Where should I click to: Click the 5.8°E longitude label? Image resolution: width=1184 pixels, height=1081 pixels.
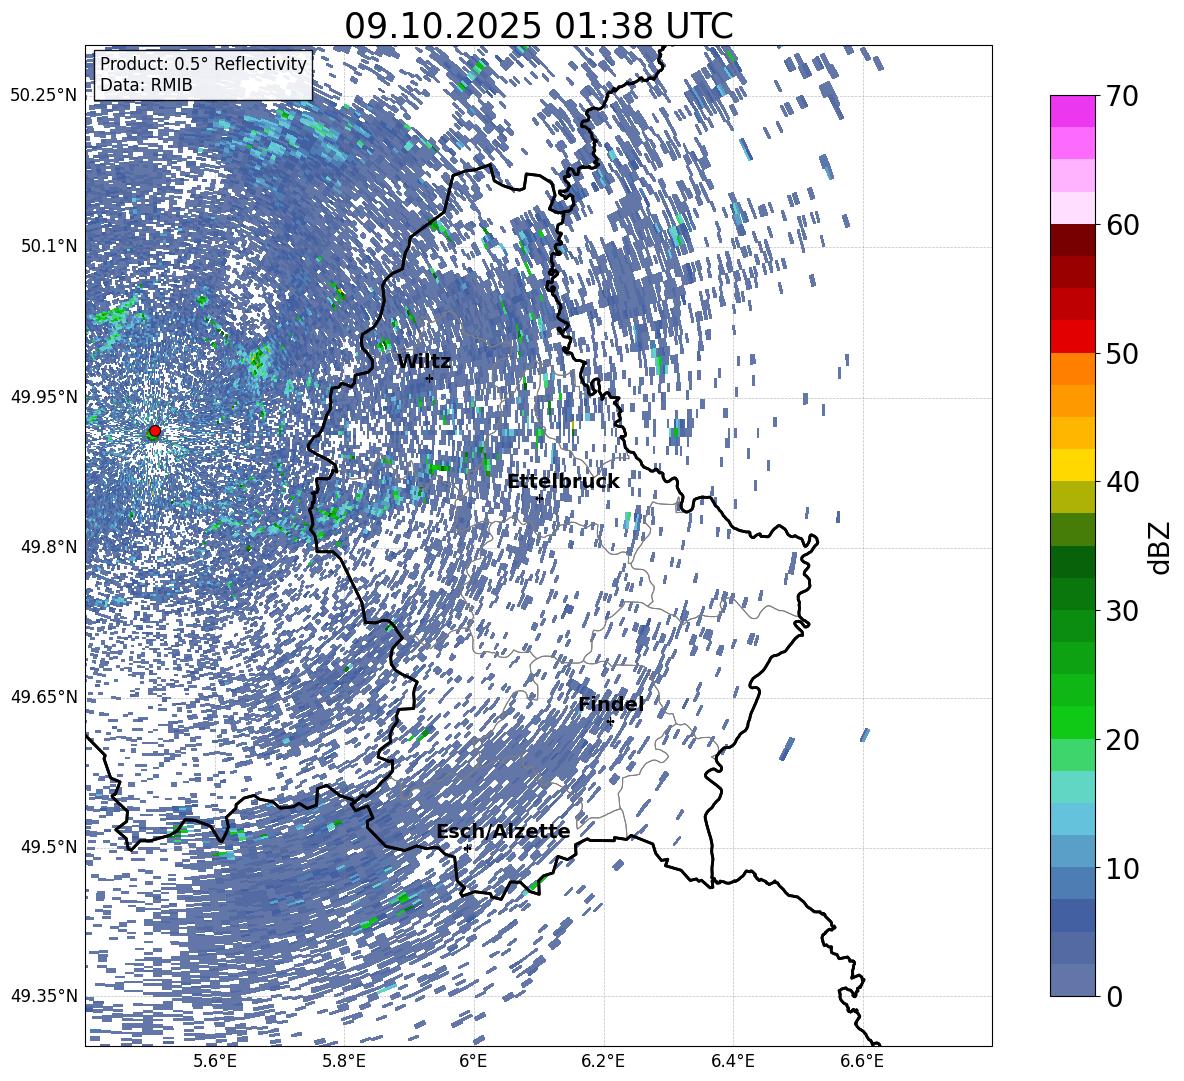(x=344, y=1061)
